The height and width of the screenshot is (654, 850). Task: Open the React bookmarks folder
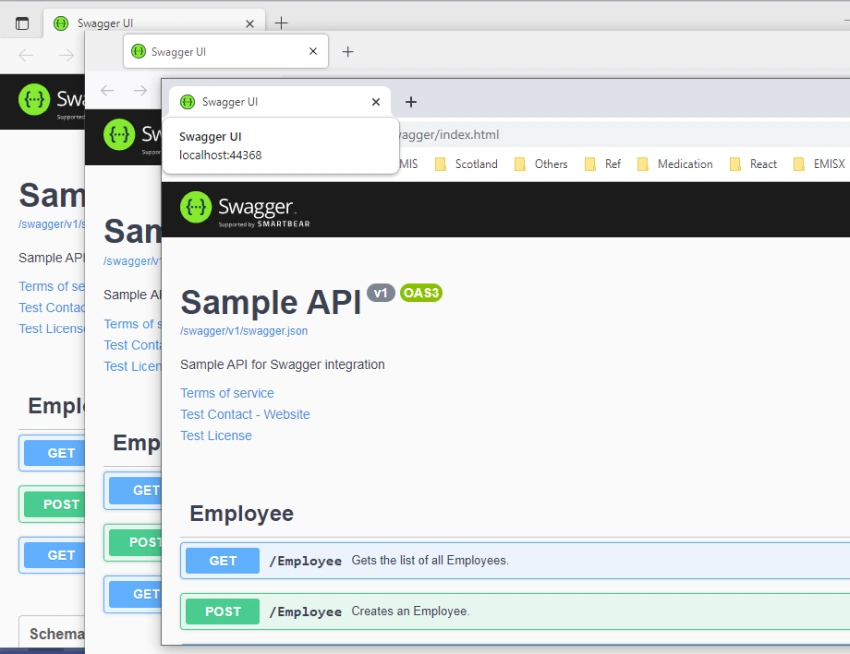[753, 164]
